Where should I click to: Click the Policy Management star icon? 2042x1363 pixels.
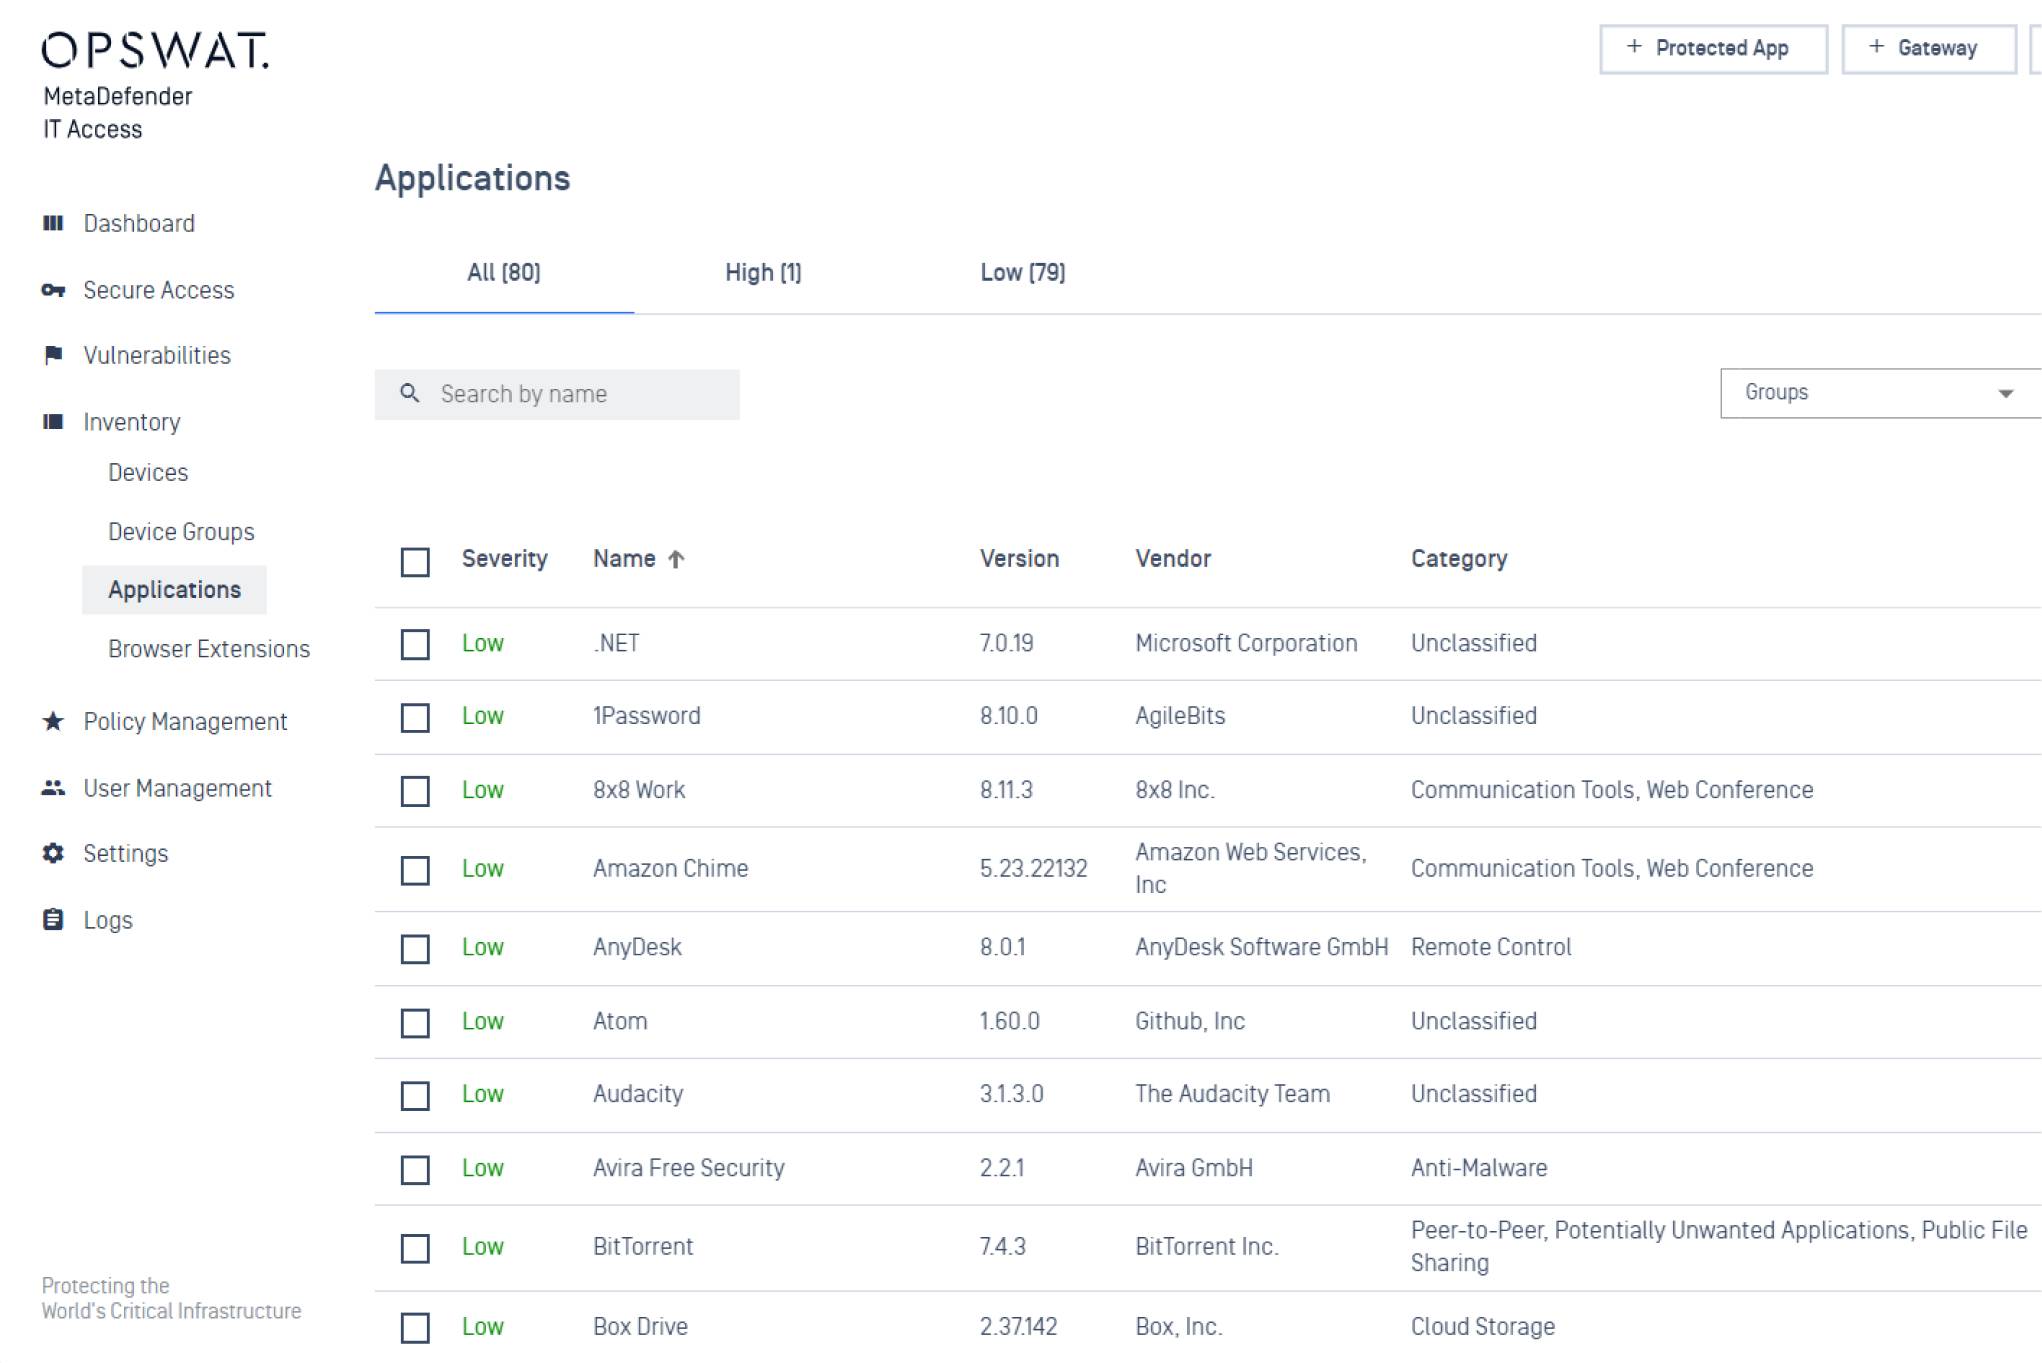[53, 721]
